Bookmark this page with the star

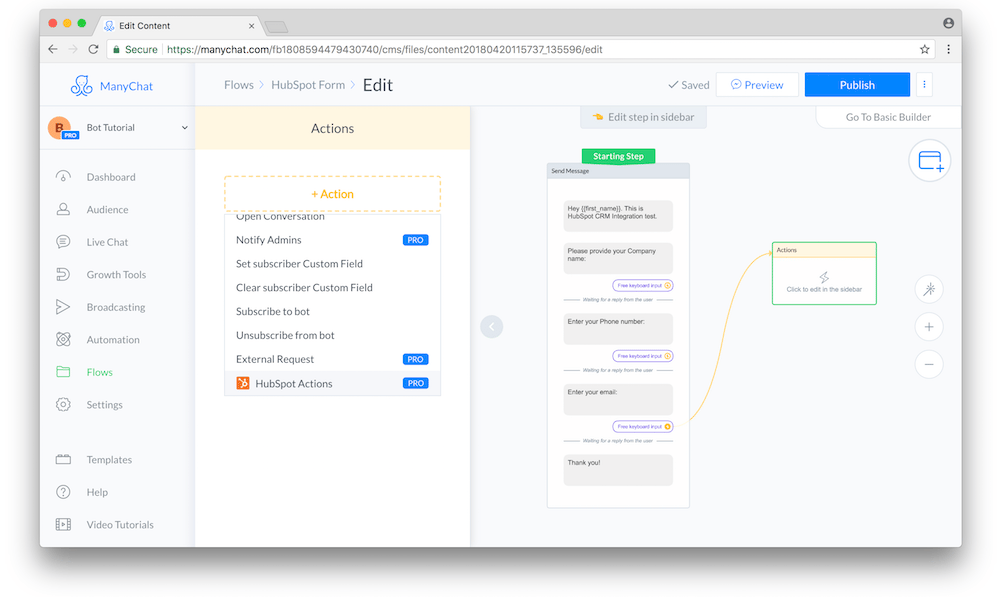coord(924,49)
